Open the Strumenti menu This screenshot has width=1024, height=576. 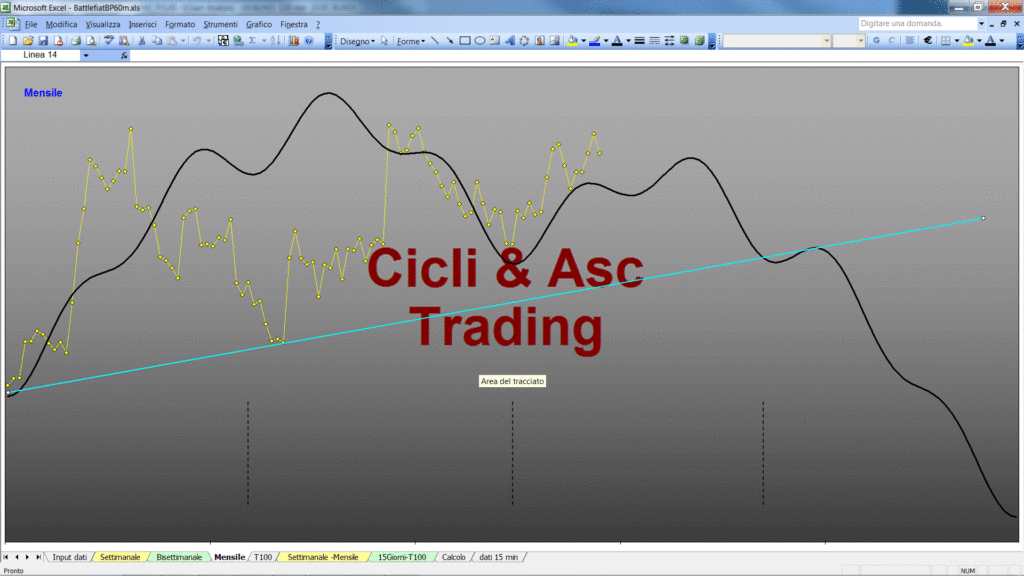[x=220, y=24]
